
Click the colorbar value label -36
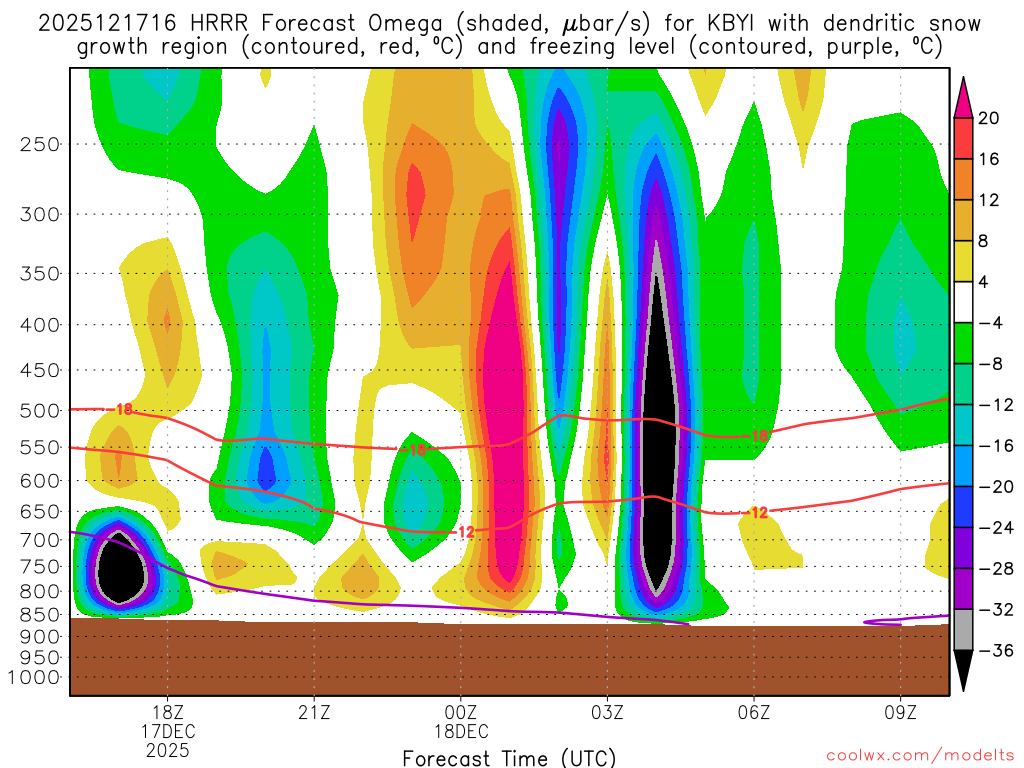pyautogui.click(x=996, y=650)
